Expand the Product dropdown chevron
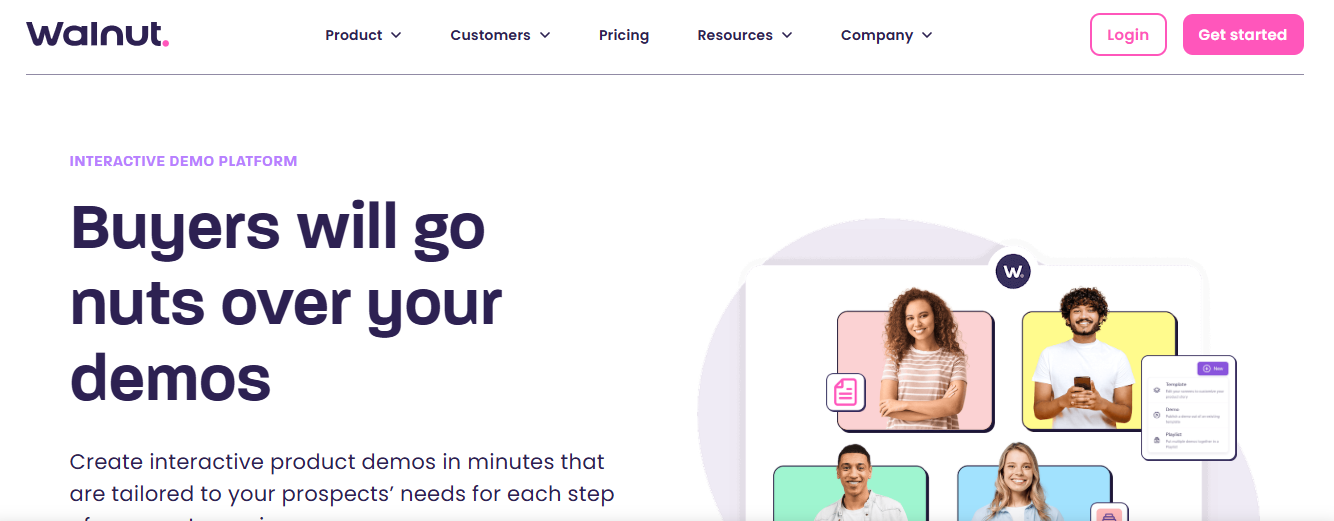Screen dimensions: 1334x521 pos(396,35)
